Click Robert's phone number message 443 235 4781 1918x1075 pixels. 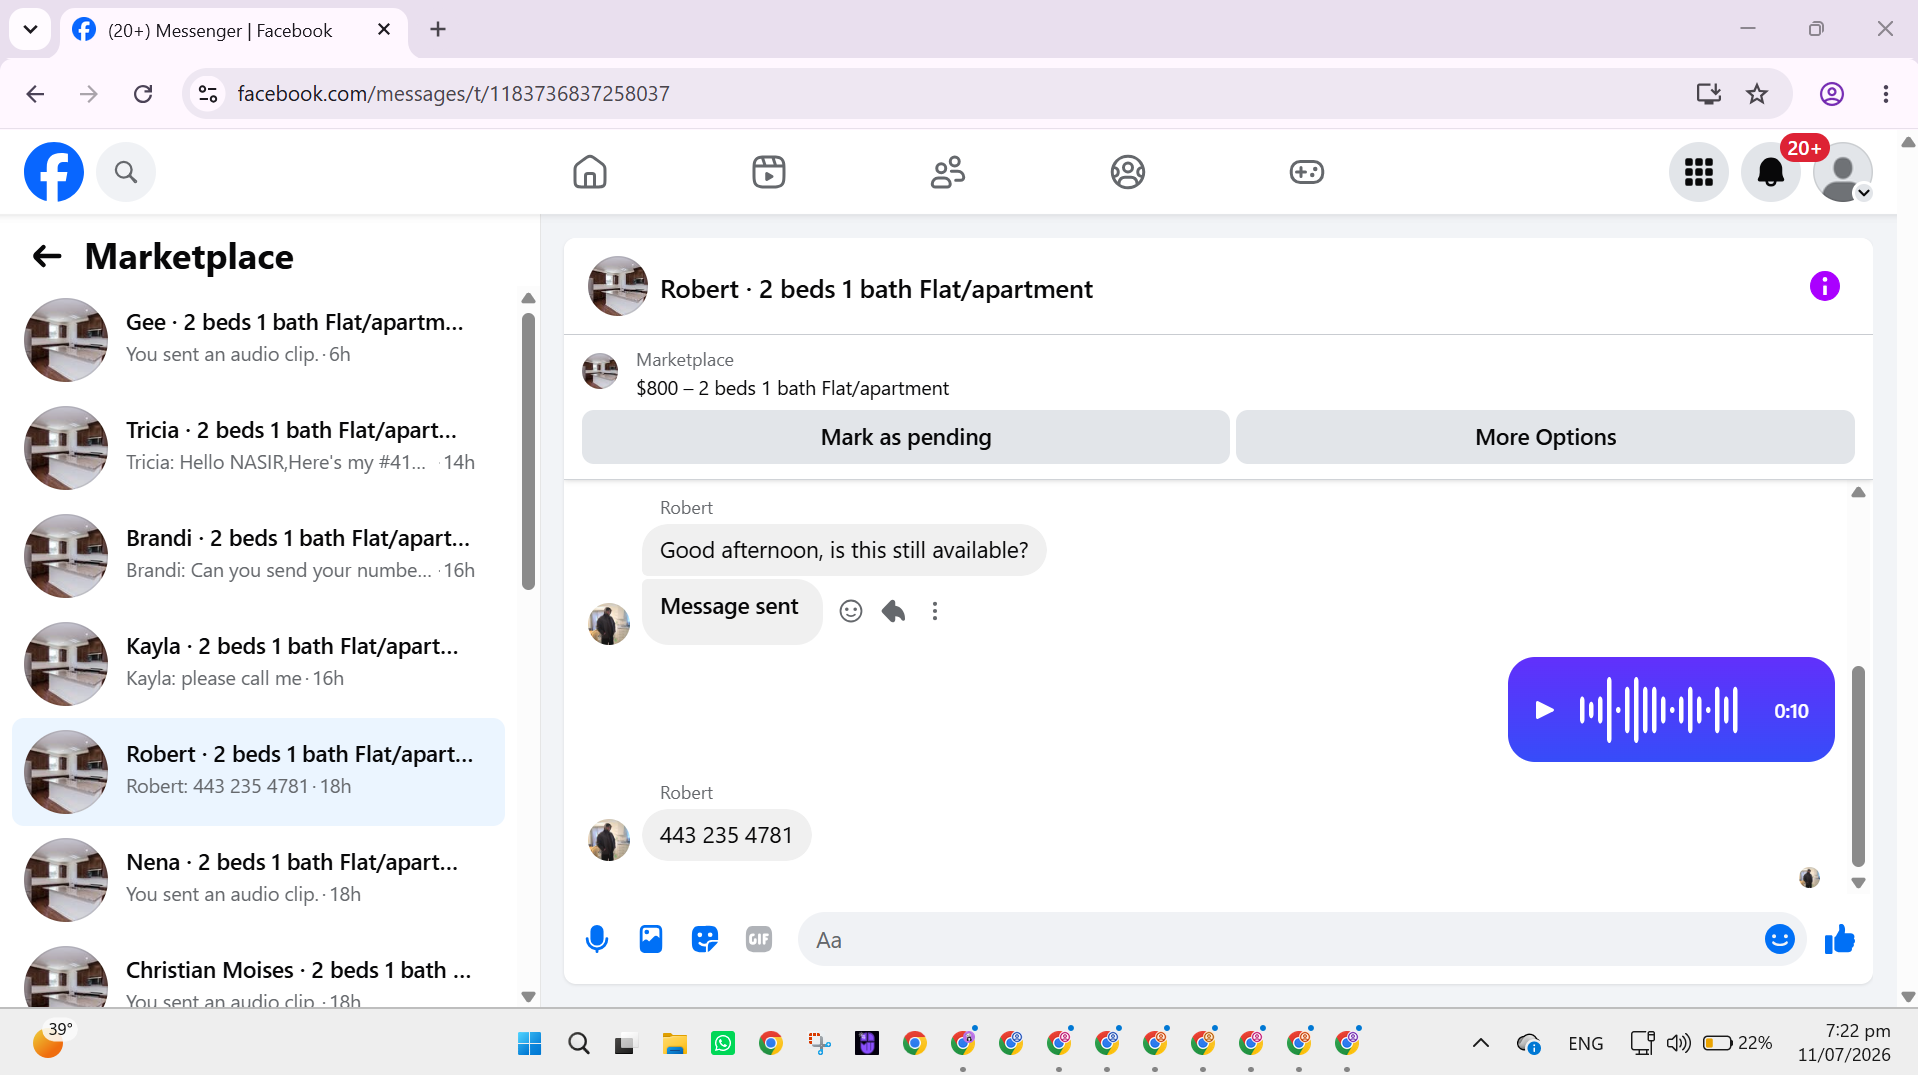click(726, 835)
